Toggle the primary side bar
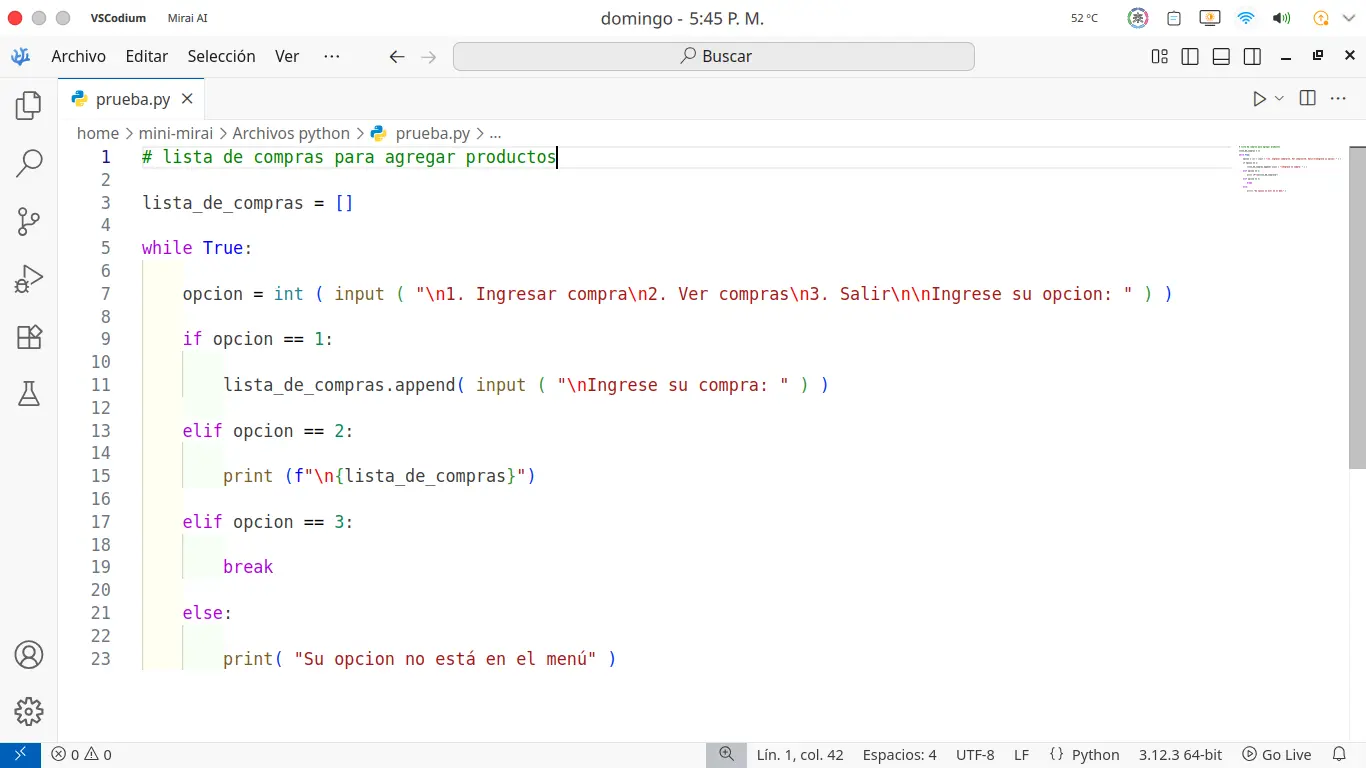This screenshot has height=768, width=1366. pyautogui.click(x=1190, y=57)
